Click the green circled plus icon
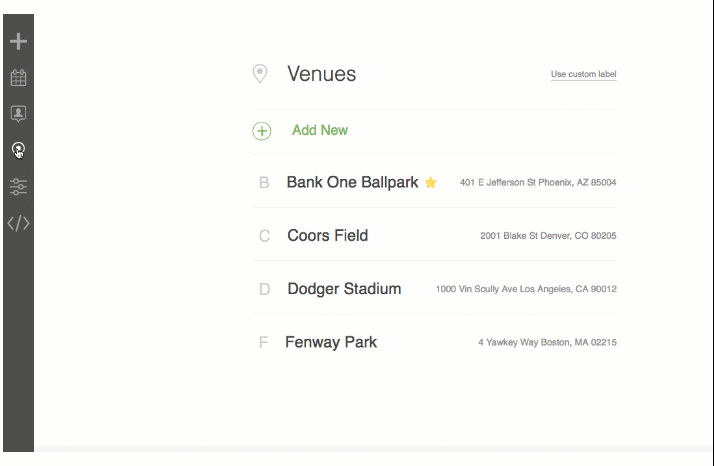 click(x=262, y=131)
